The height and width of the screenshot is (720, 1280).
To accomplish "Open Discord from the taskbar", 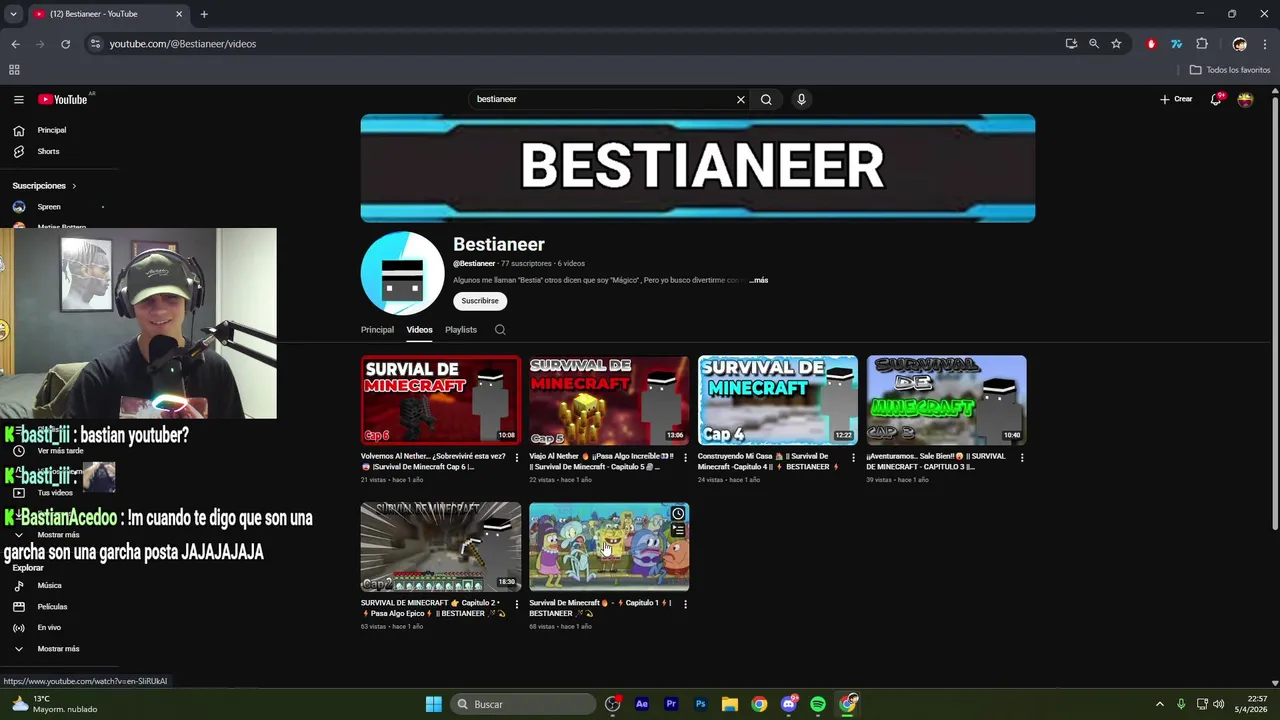I will 789,704.
